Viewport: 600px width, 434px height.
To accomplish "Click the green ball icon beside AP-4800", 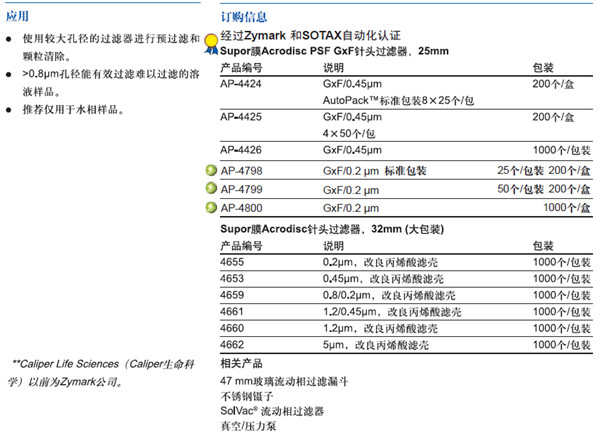I will [x=210, y=207].
